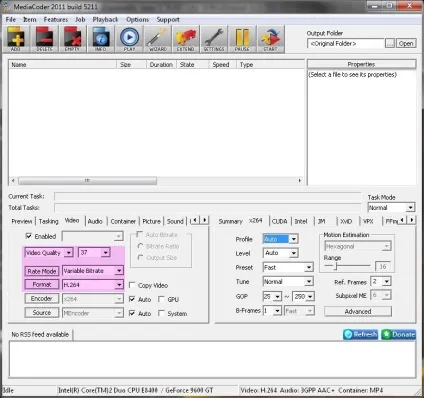Open the Tune Normal dropdown
The height and width of the screenshot is (398, 424).
click(x=309, y=282)
